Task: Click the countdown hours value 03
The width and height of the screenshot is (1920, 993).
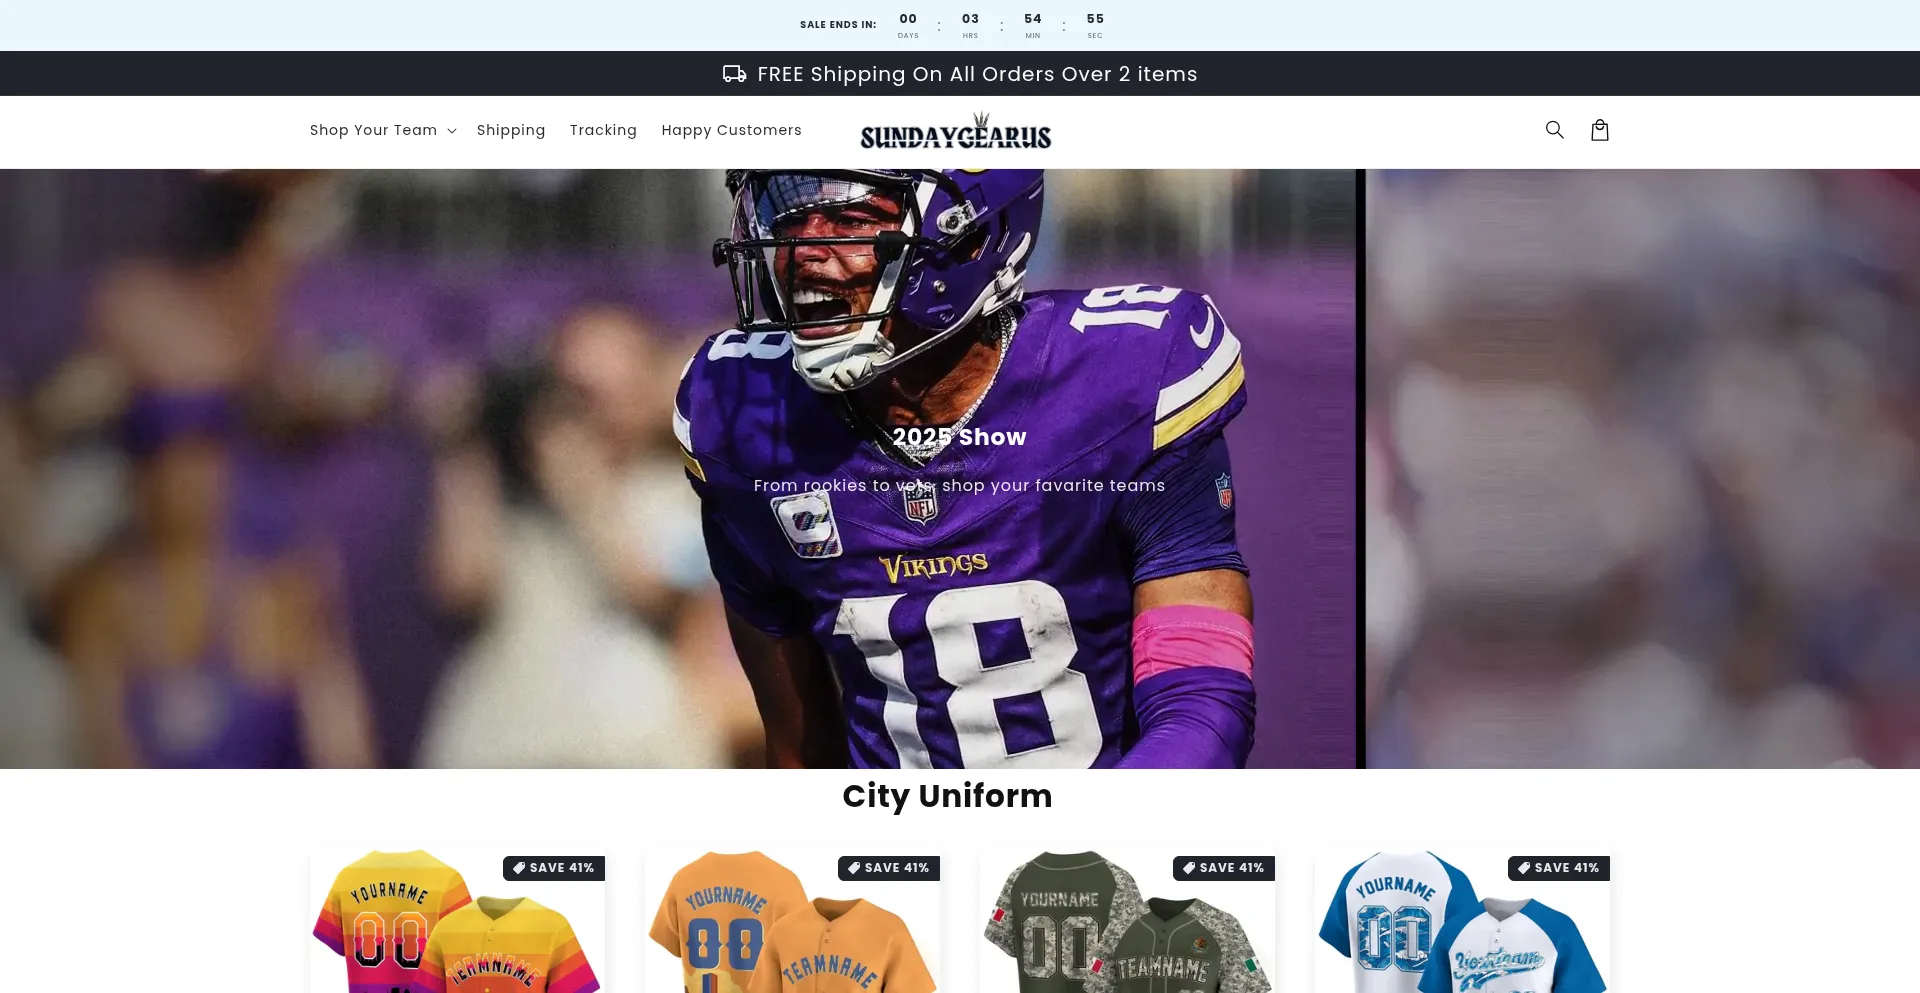Action: [970, 19]
